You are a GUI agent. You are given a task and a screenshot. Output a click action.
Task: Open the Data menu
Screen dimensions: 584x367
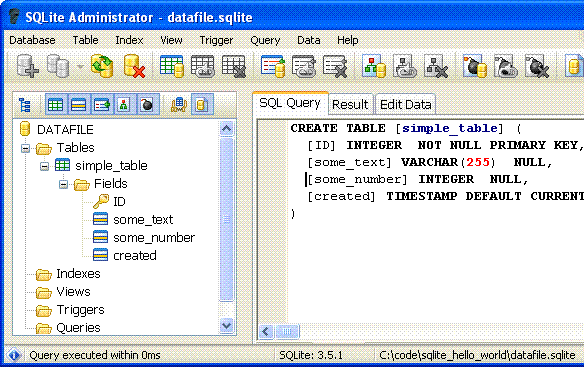(x=309, y=40)
